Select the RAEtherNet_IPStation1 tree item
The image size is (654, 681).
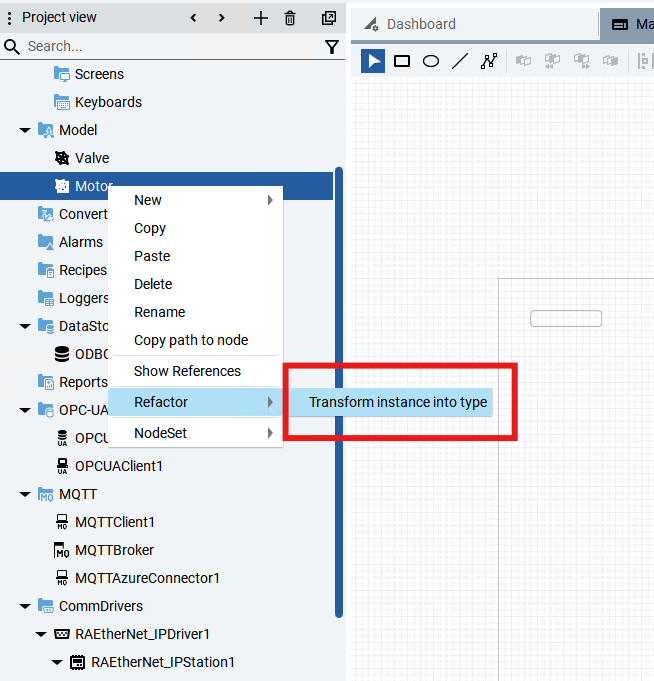pyautogui.click(x=163, y=662)
